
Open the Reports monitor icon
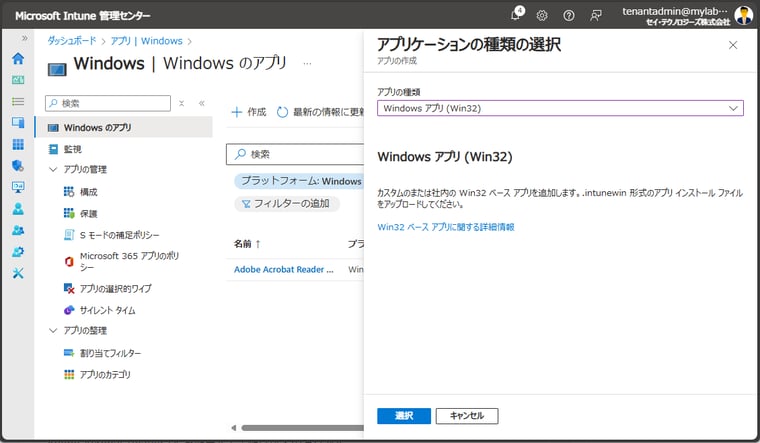click(18, 187)
